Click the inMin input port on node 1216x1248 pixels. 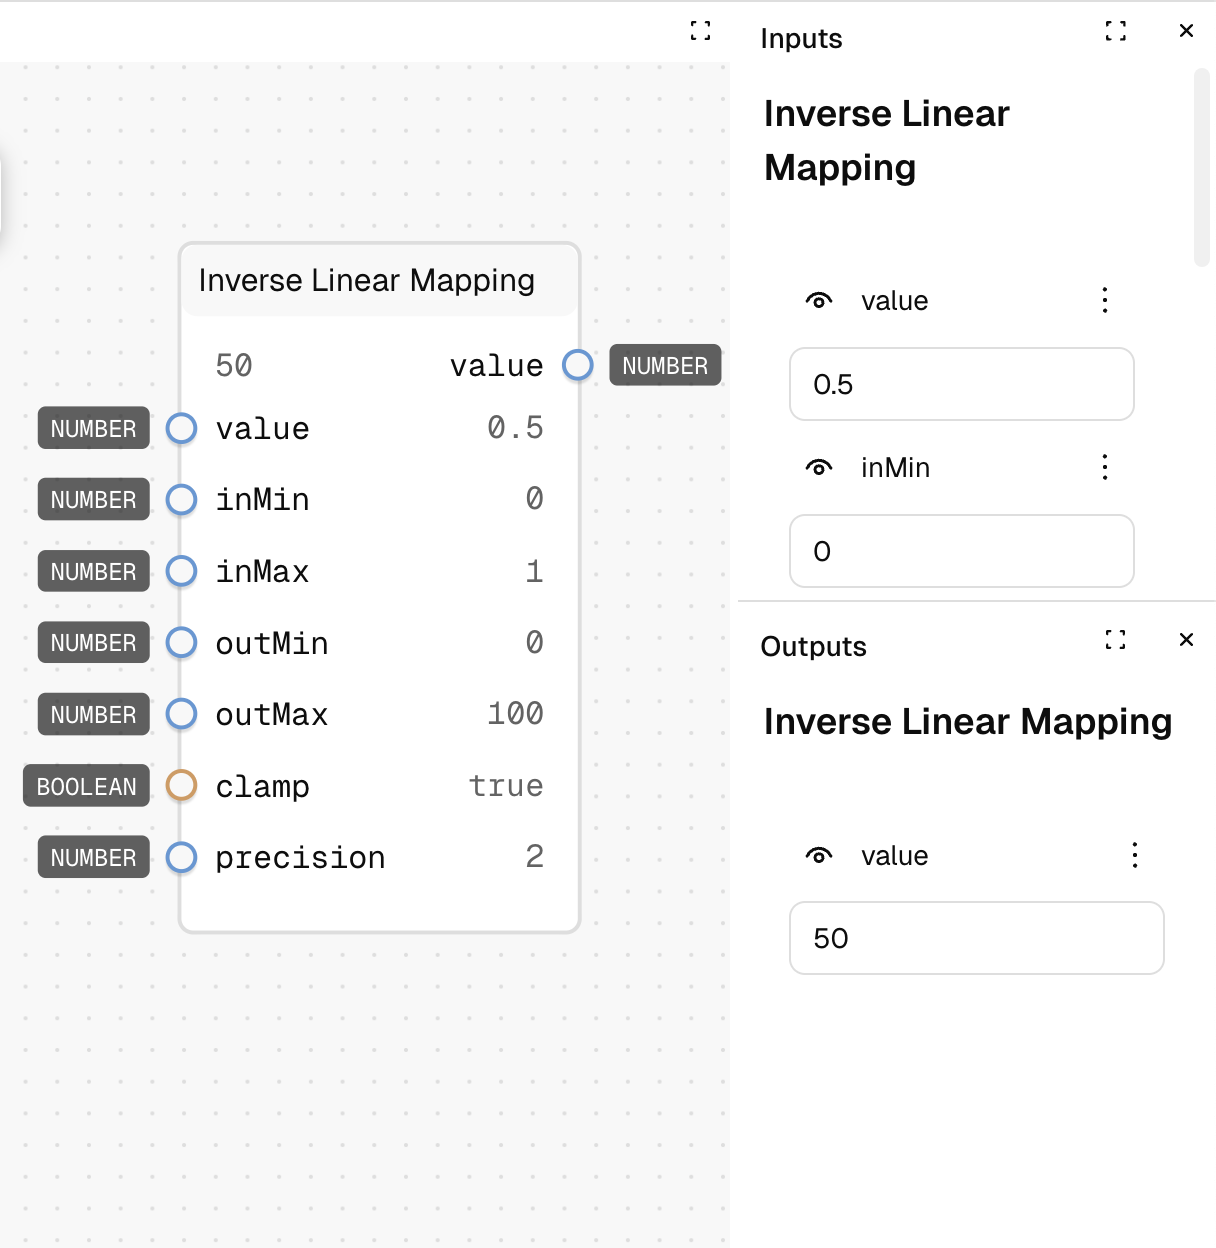click(181, 500)
